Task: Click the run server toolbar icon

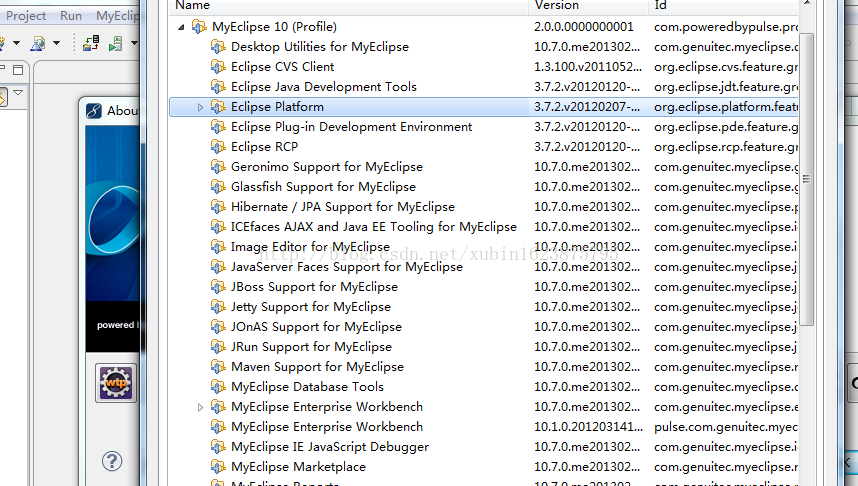Action: (x=115, y=43)
